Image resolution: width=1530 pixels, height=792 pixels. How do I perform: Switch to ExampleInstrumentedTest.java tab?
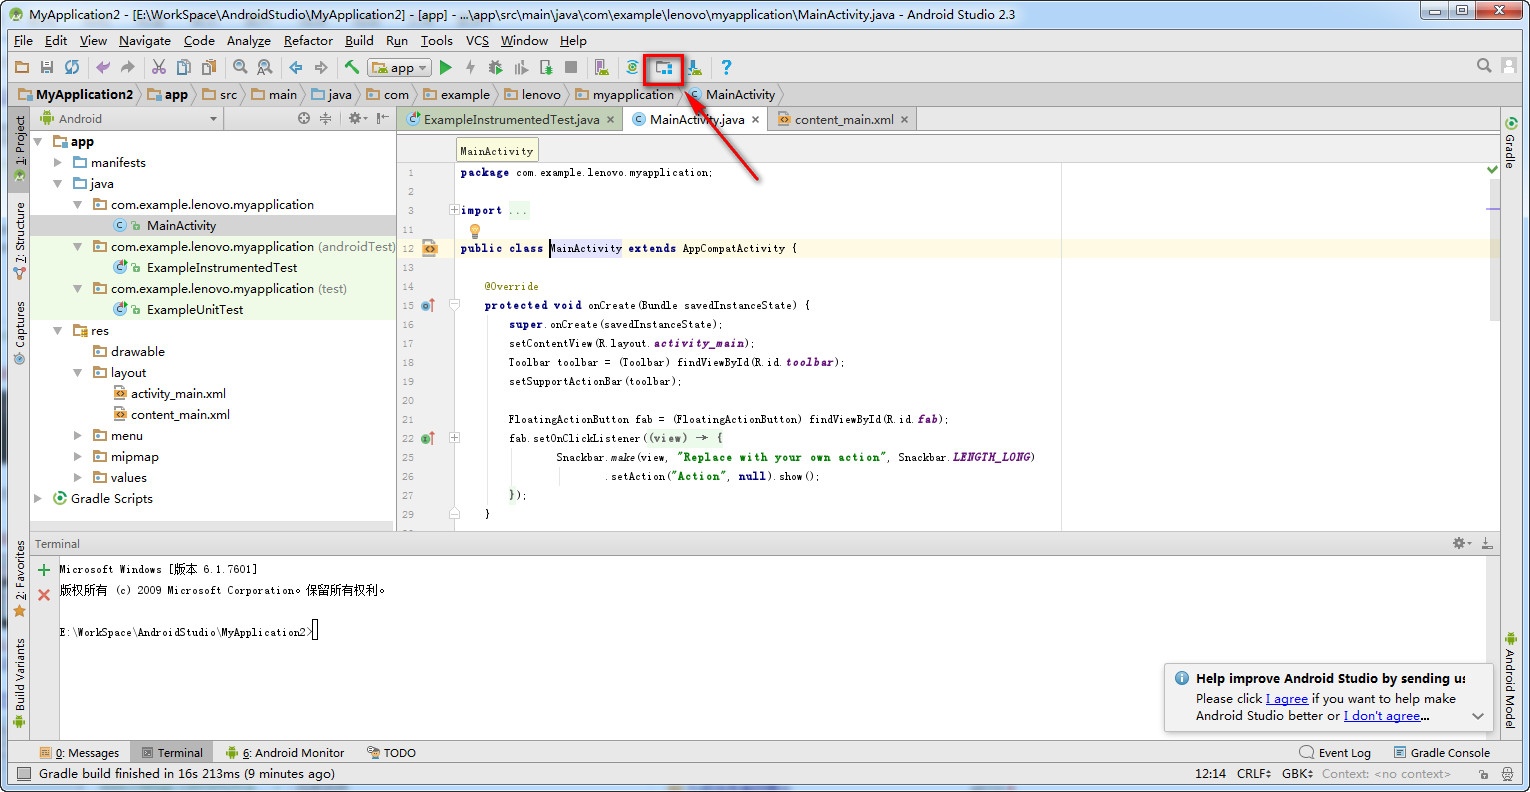[511, 119]
